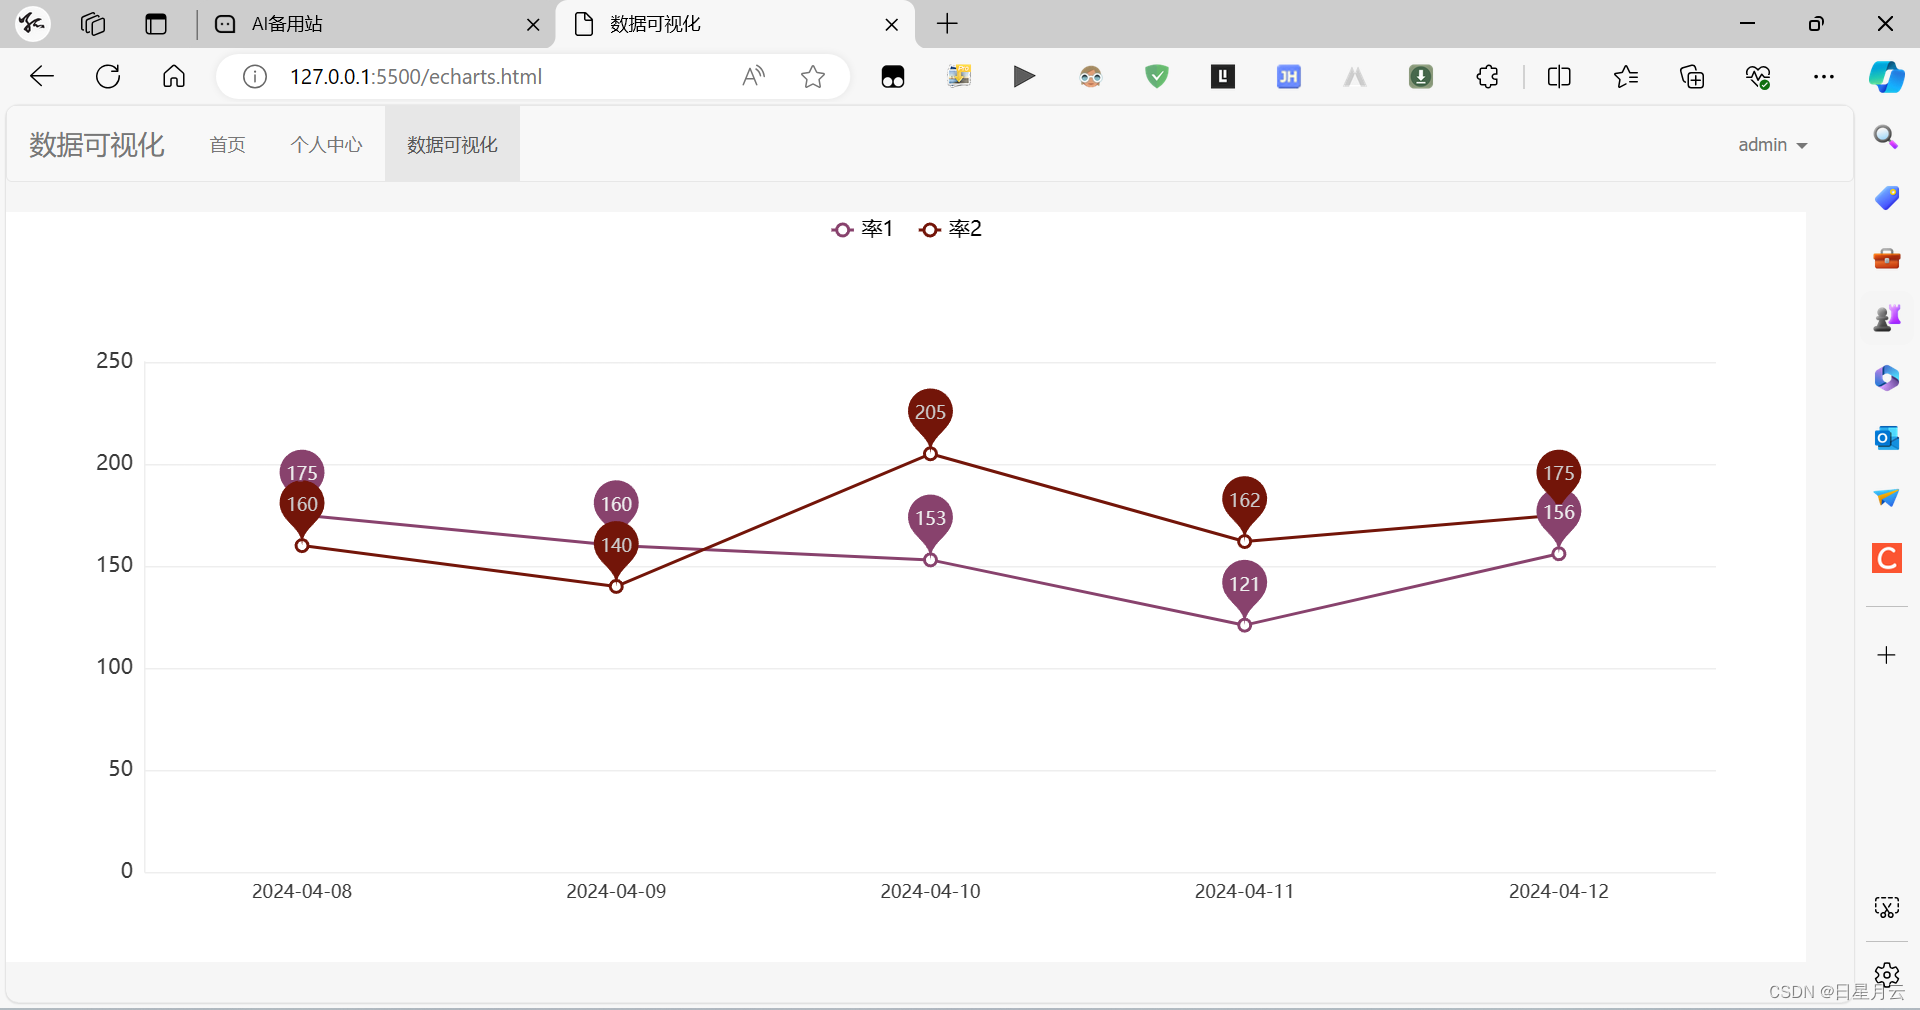Open a new browser tab

947,24
